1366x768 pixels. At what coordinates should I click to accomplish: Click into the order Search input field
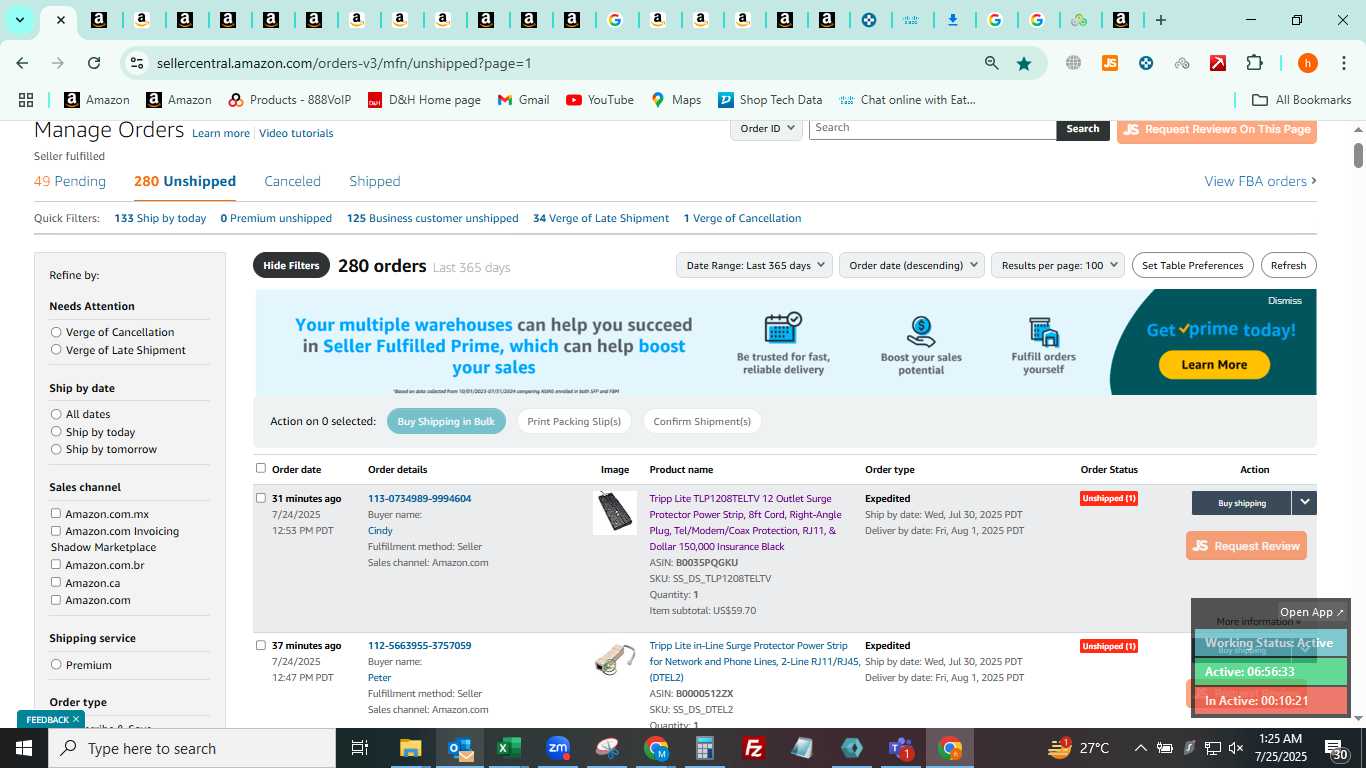click(x=932, y=128)
